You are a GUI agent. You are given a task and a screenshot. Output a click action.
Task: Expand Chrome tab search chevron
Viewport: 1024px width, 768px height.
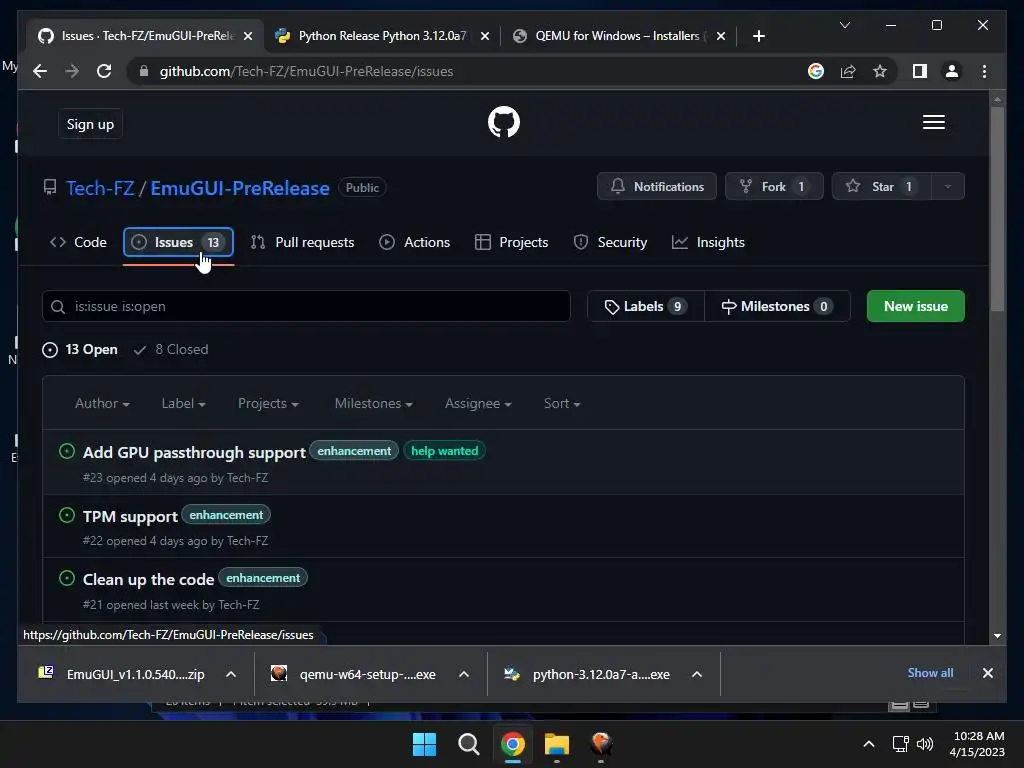[x=844, y=25]
